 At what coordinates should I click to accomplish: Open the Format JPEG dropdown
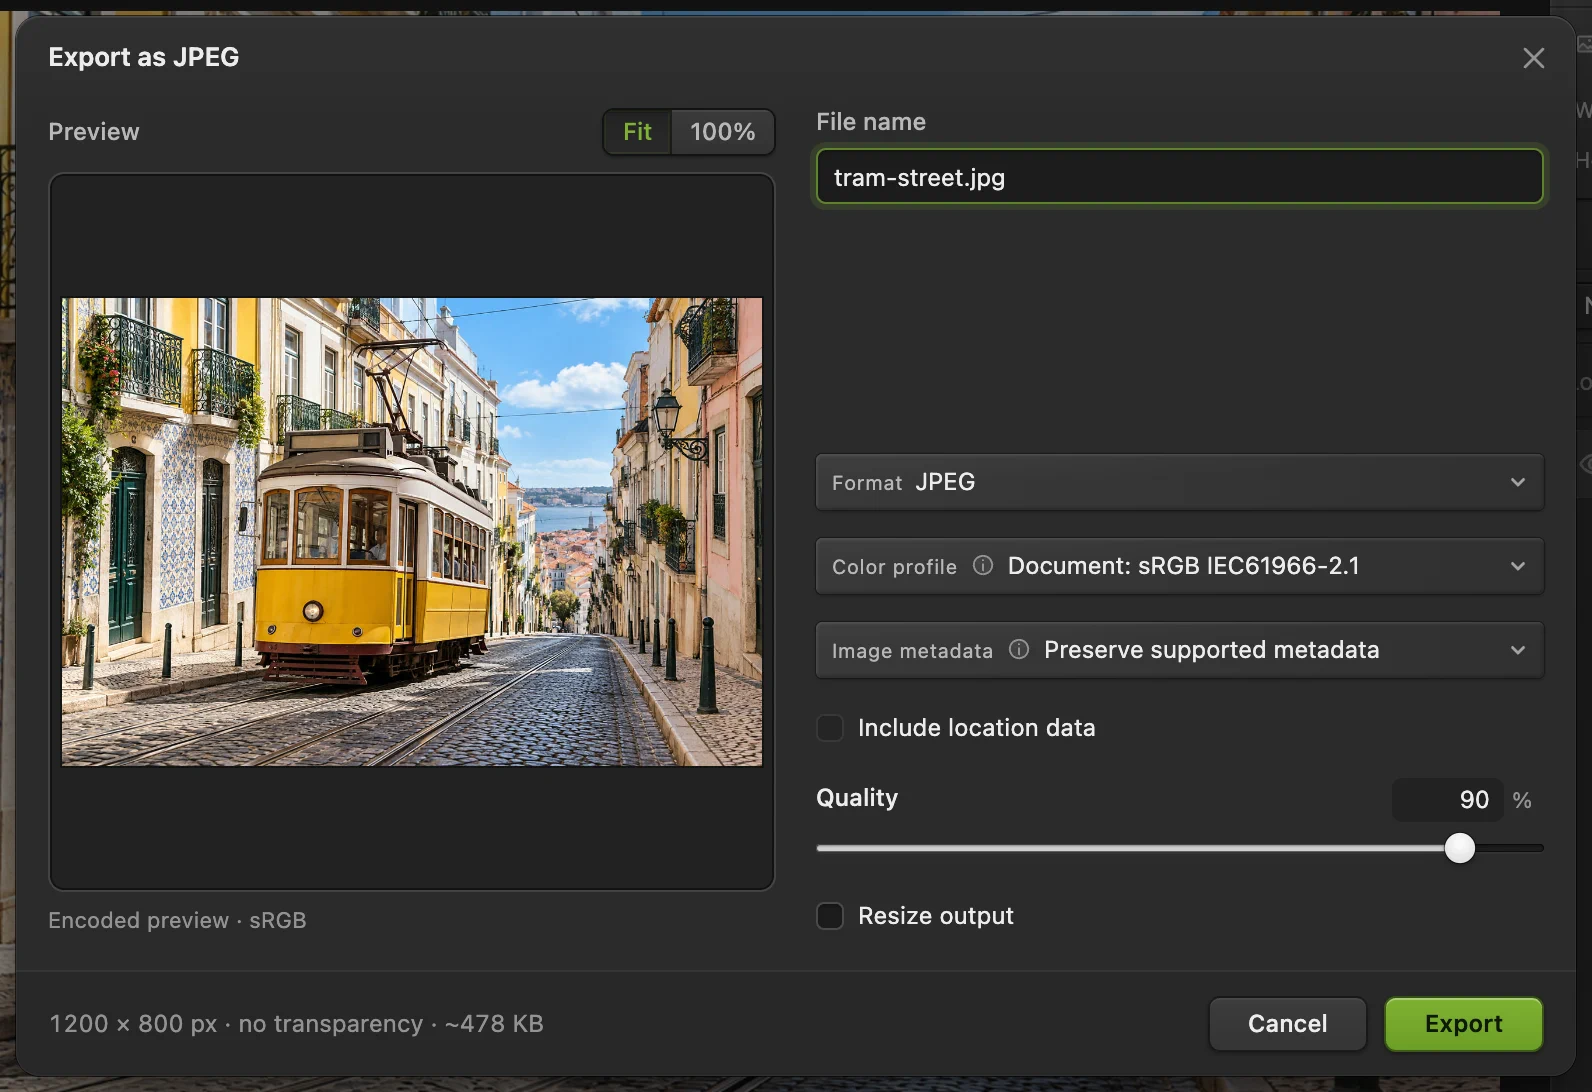(1179, 482)
